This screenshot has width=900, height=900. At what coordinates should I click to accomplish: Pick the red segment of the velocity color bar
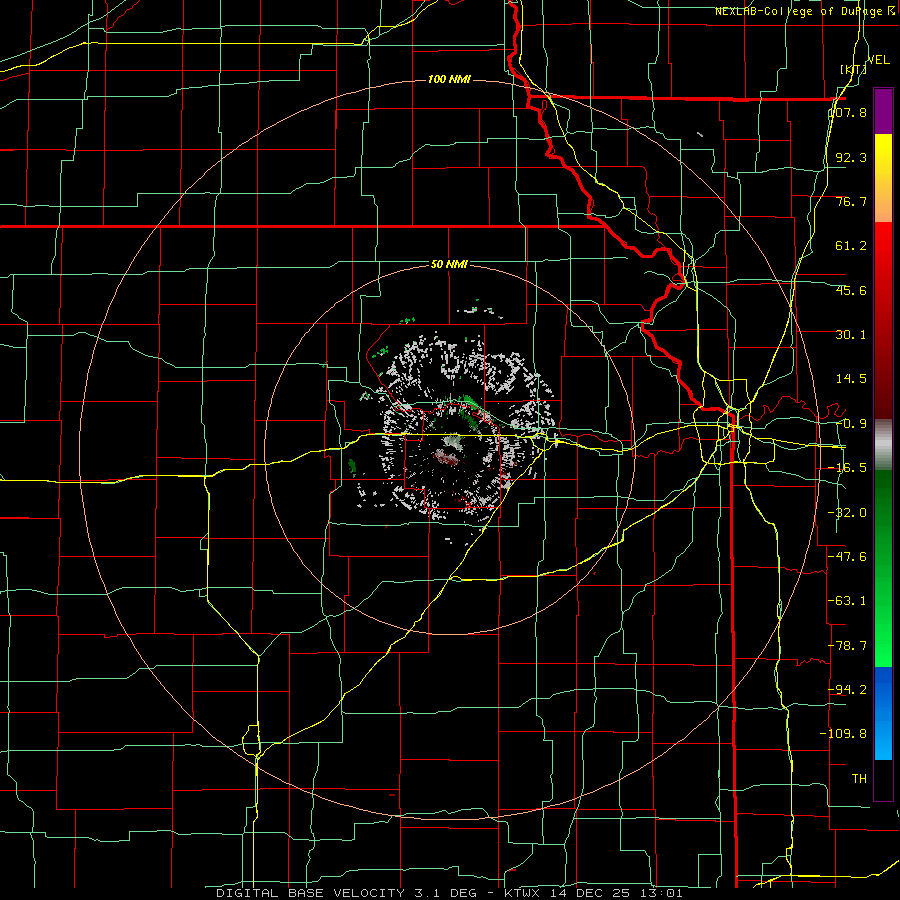[883, 320]
